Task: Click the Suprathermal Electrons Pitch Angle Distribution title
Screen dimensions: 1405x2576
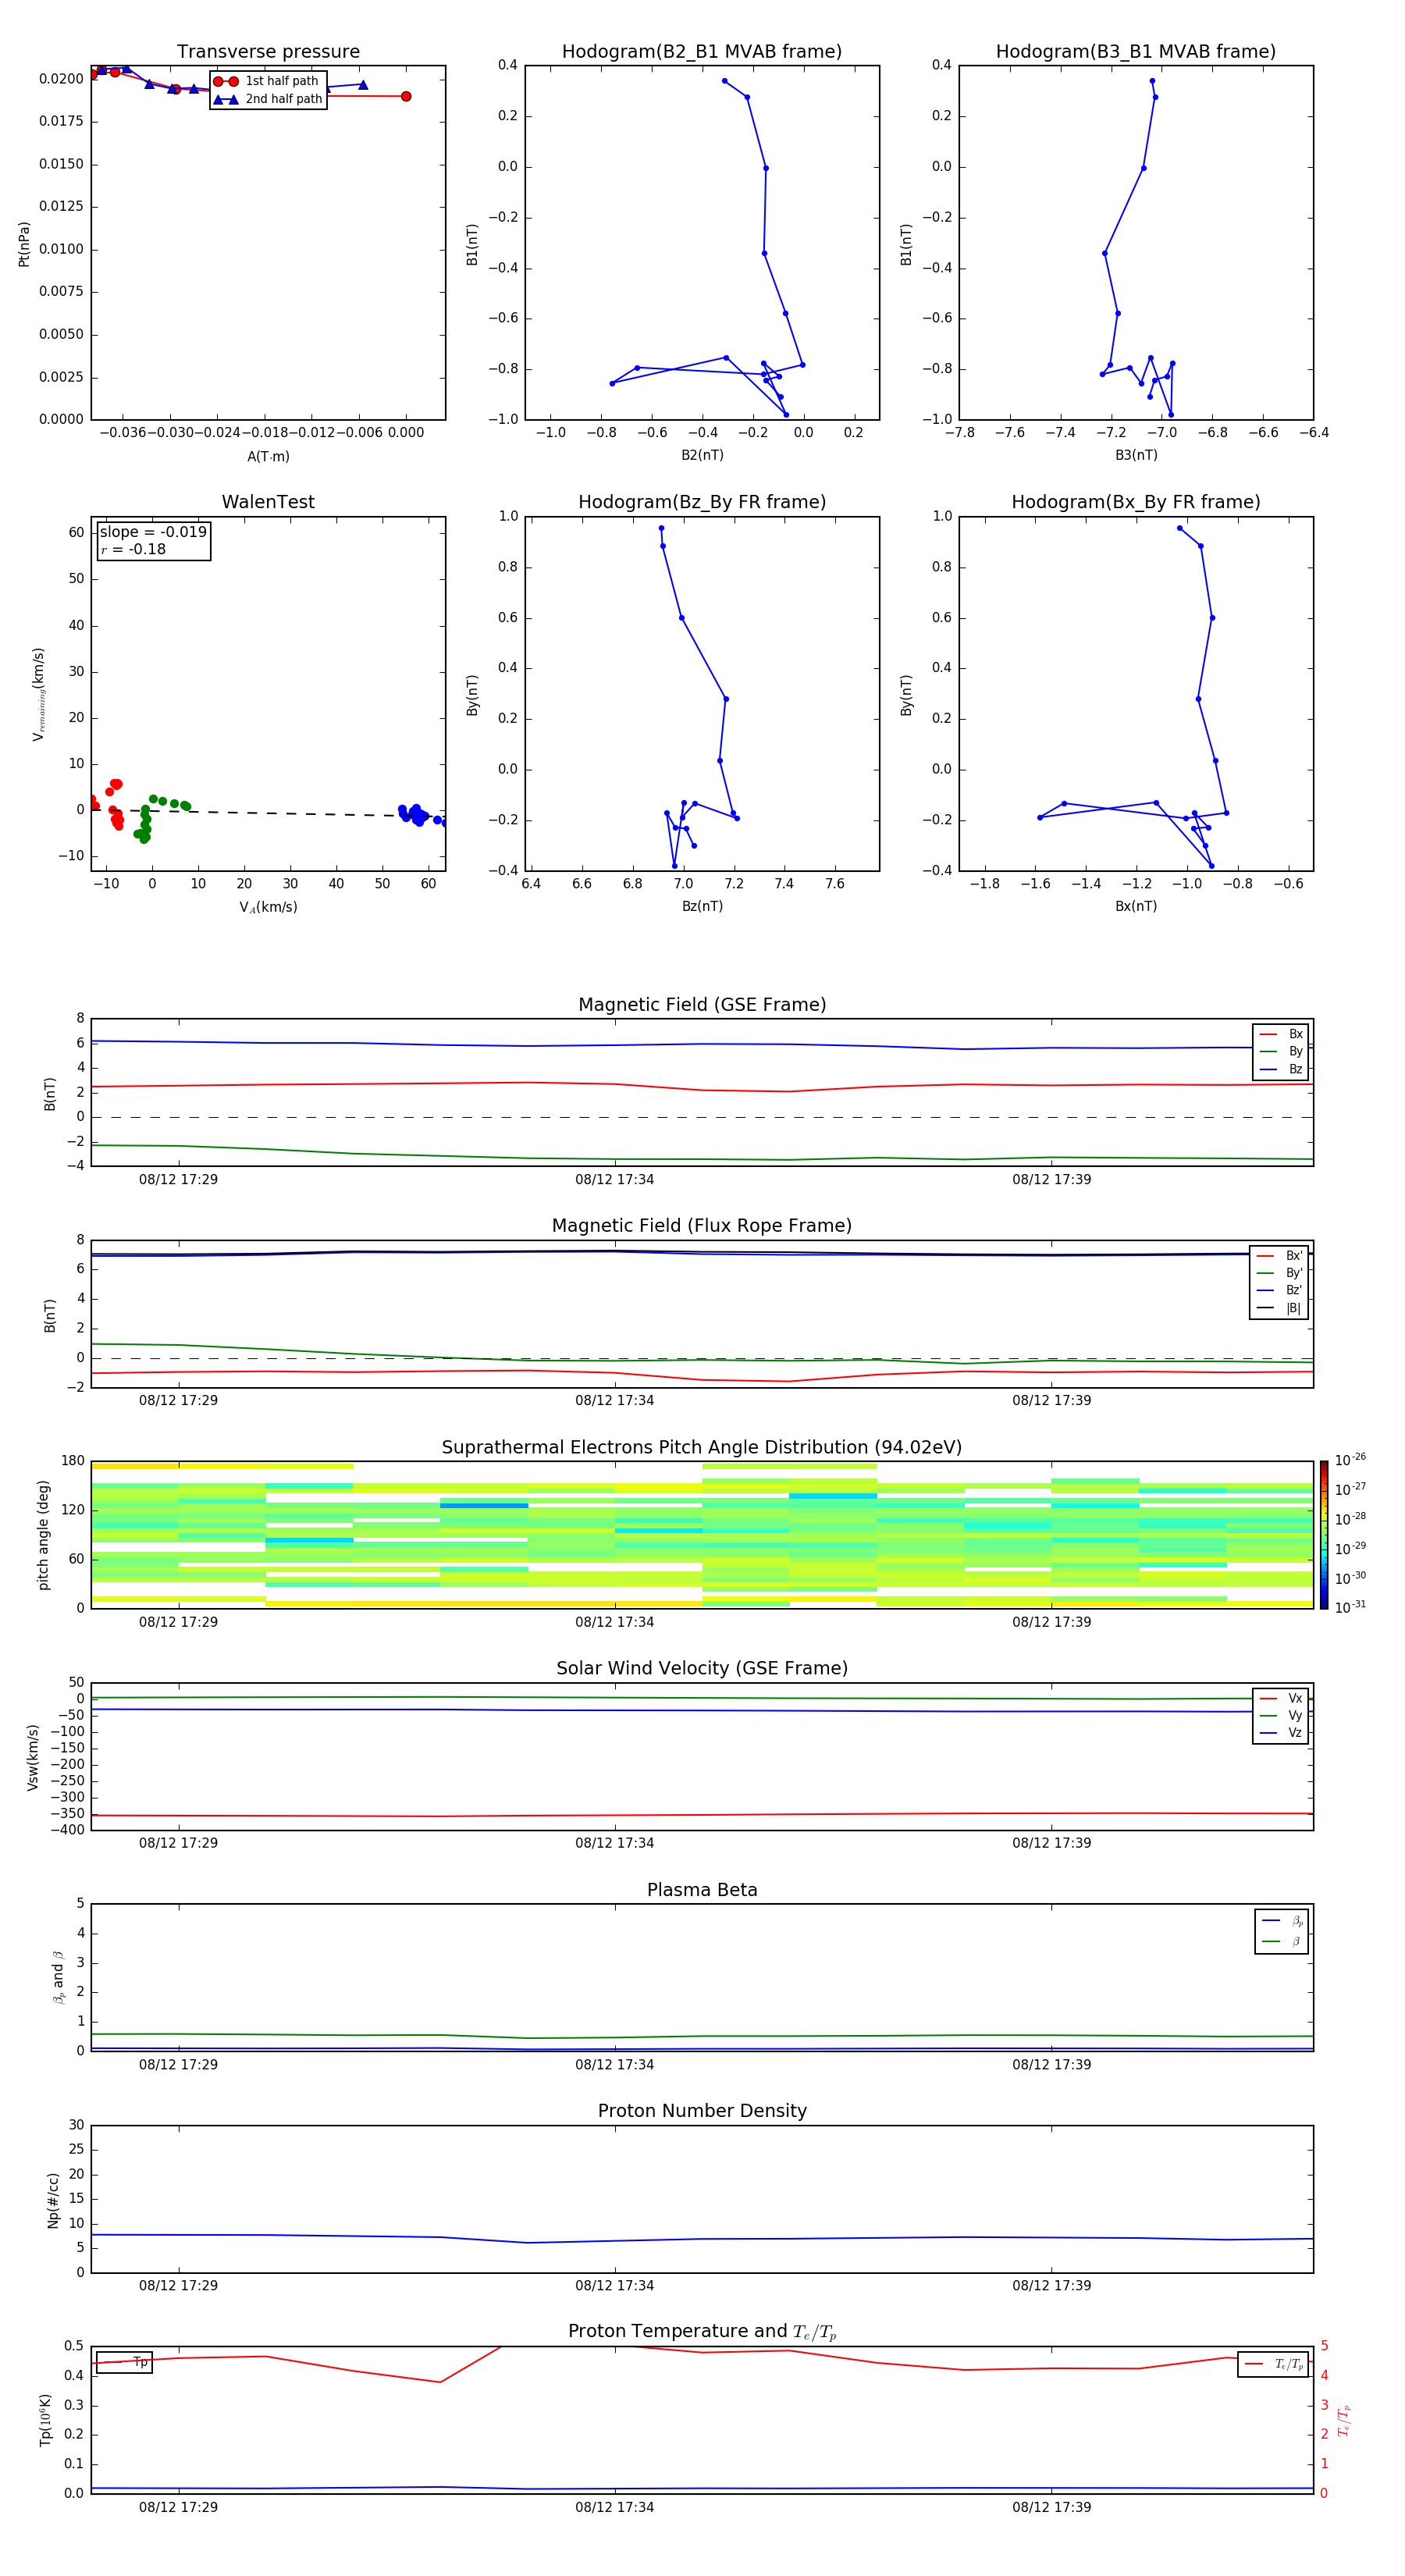Action: [702, 1448]
